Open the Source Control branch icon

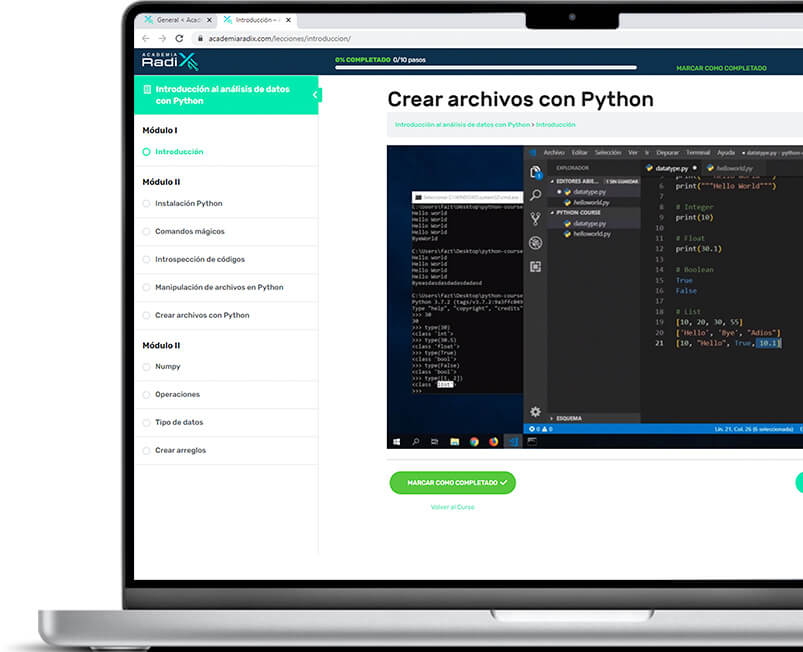[536, 218]
